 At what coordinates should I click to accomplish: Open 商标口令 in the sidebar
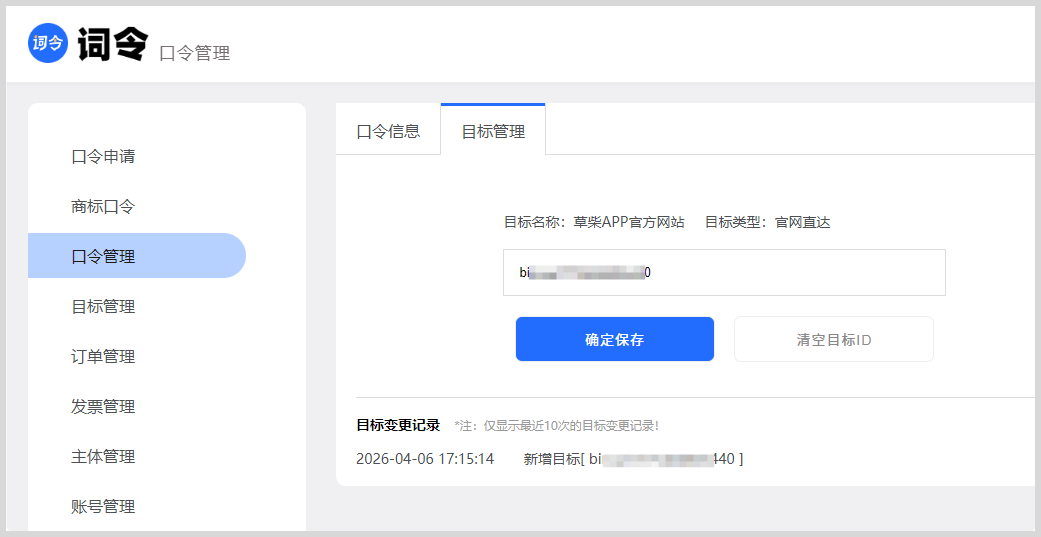click(103, 206)
